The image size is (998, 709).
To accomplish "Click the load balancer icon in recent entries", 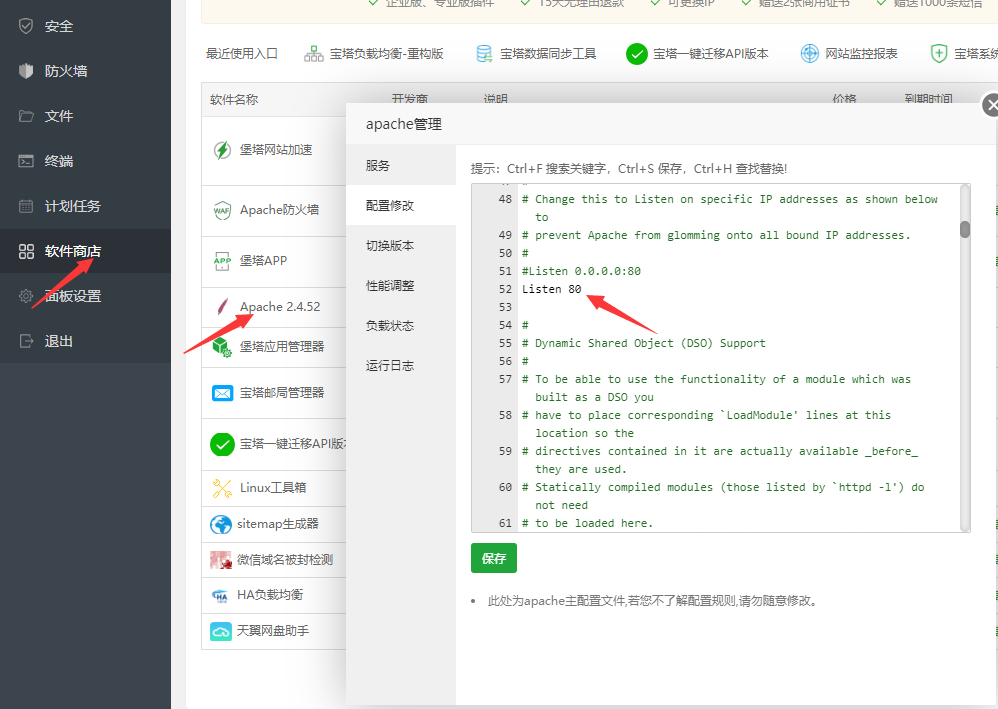I will coord(314,54).
